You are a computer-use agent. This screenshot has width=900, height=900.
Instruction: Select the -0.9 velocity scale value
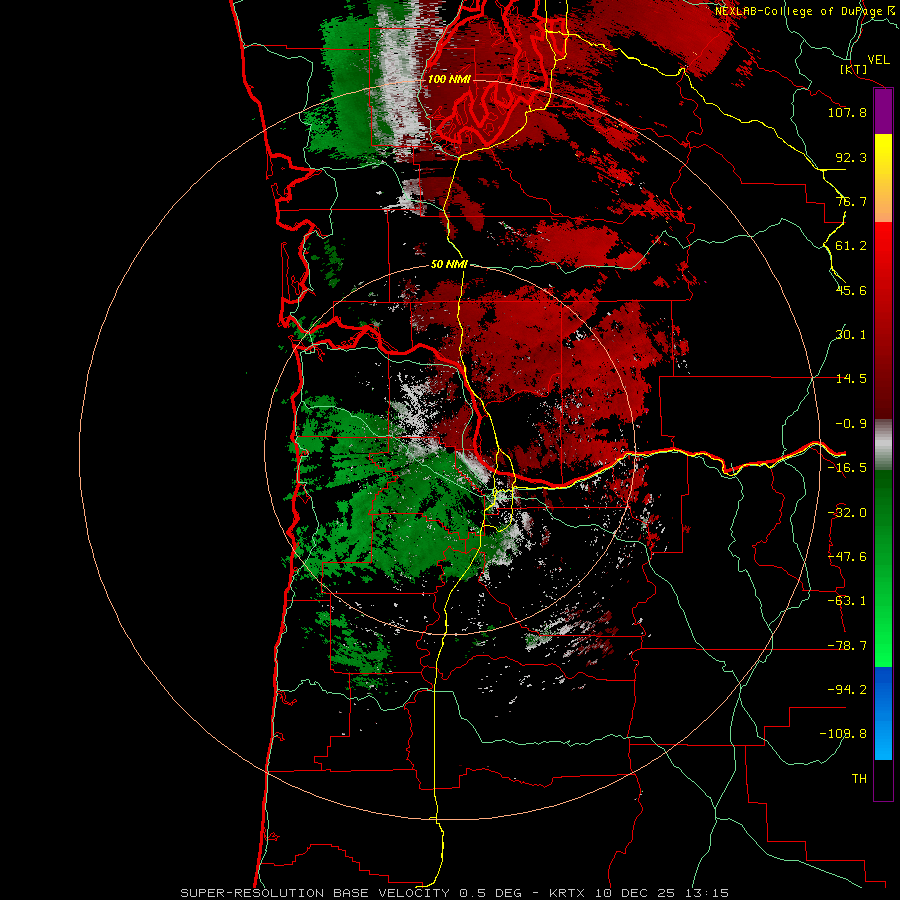point(851,424)
